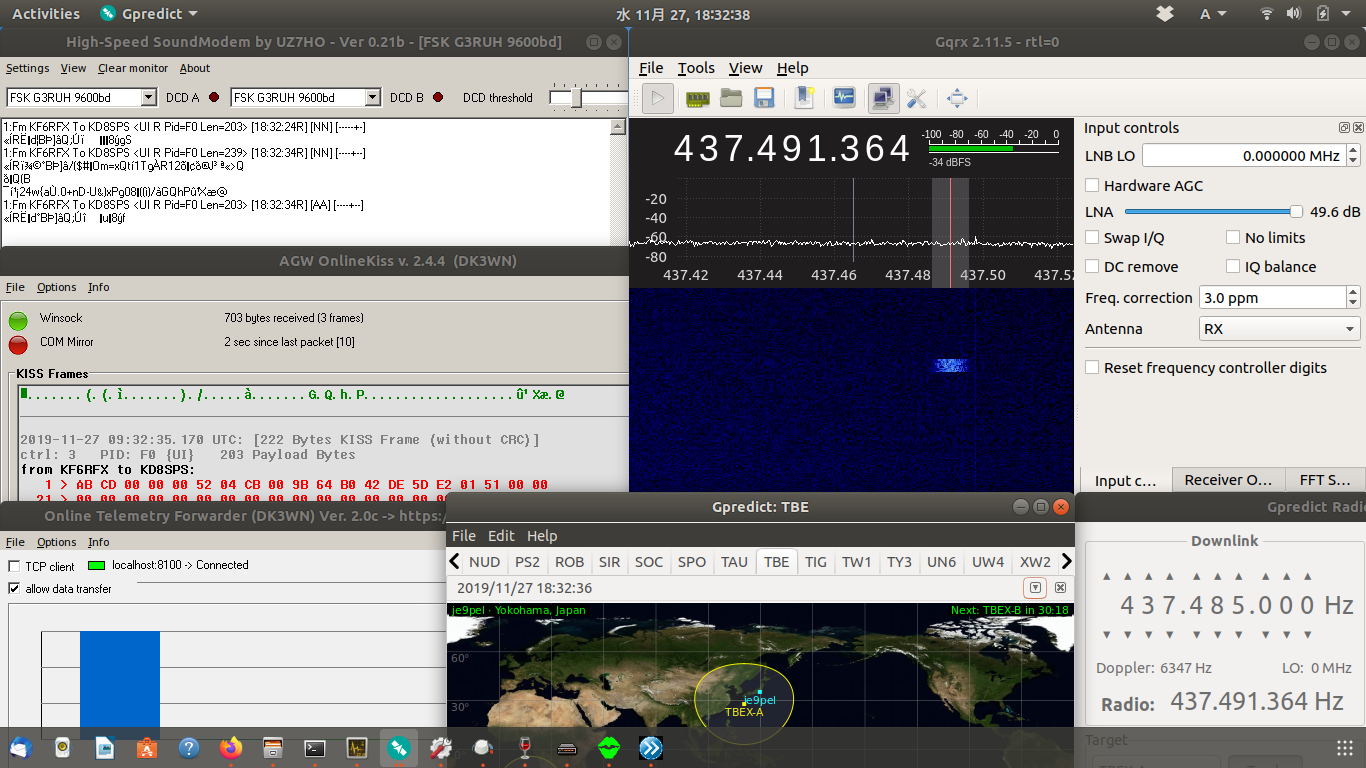This screenshot has height=768, width=1366.
Task: Open the Antenna RX dropdown
Action: click(1279, 329)
